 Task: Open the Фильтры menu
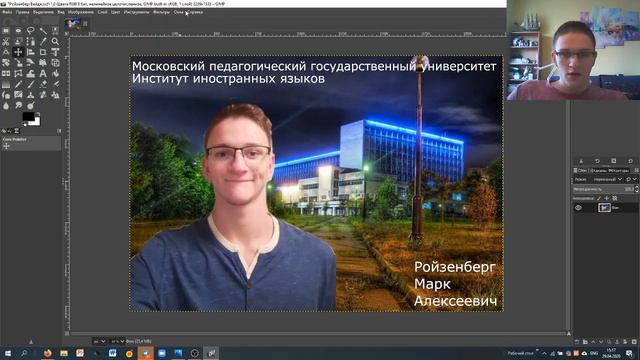pos(161,12)
